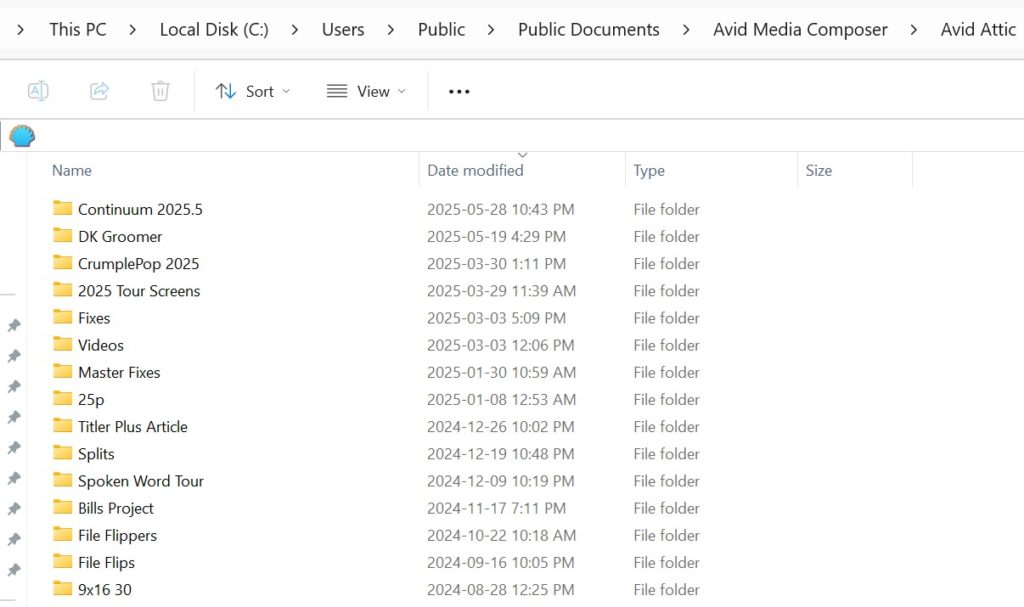Sort by the Date modified column header
The width and height of the screenshot is (1024, 607).
pyautogui.click(x=475, y=171)
